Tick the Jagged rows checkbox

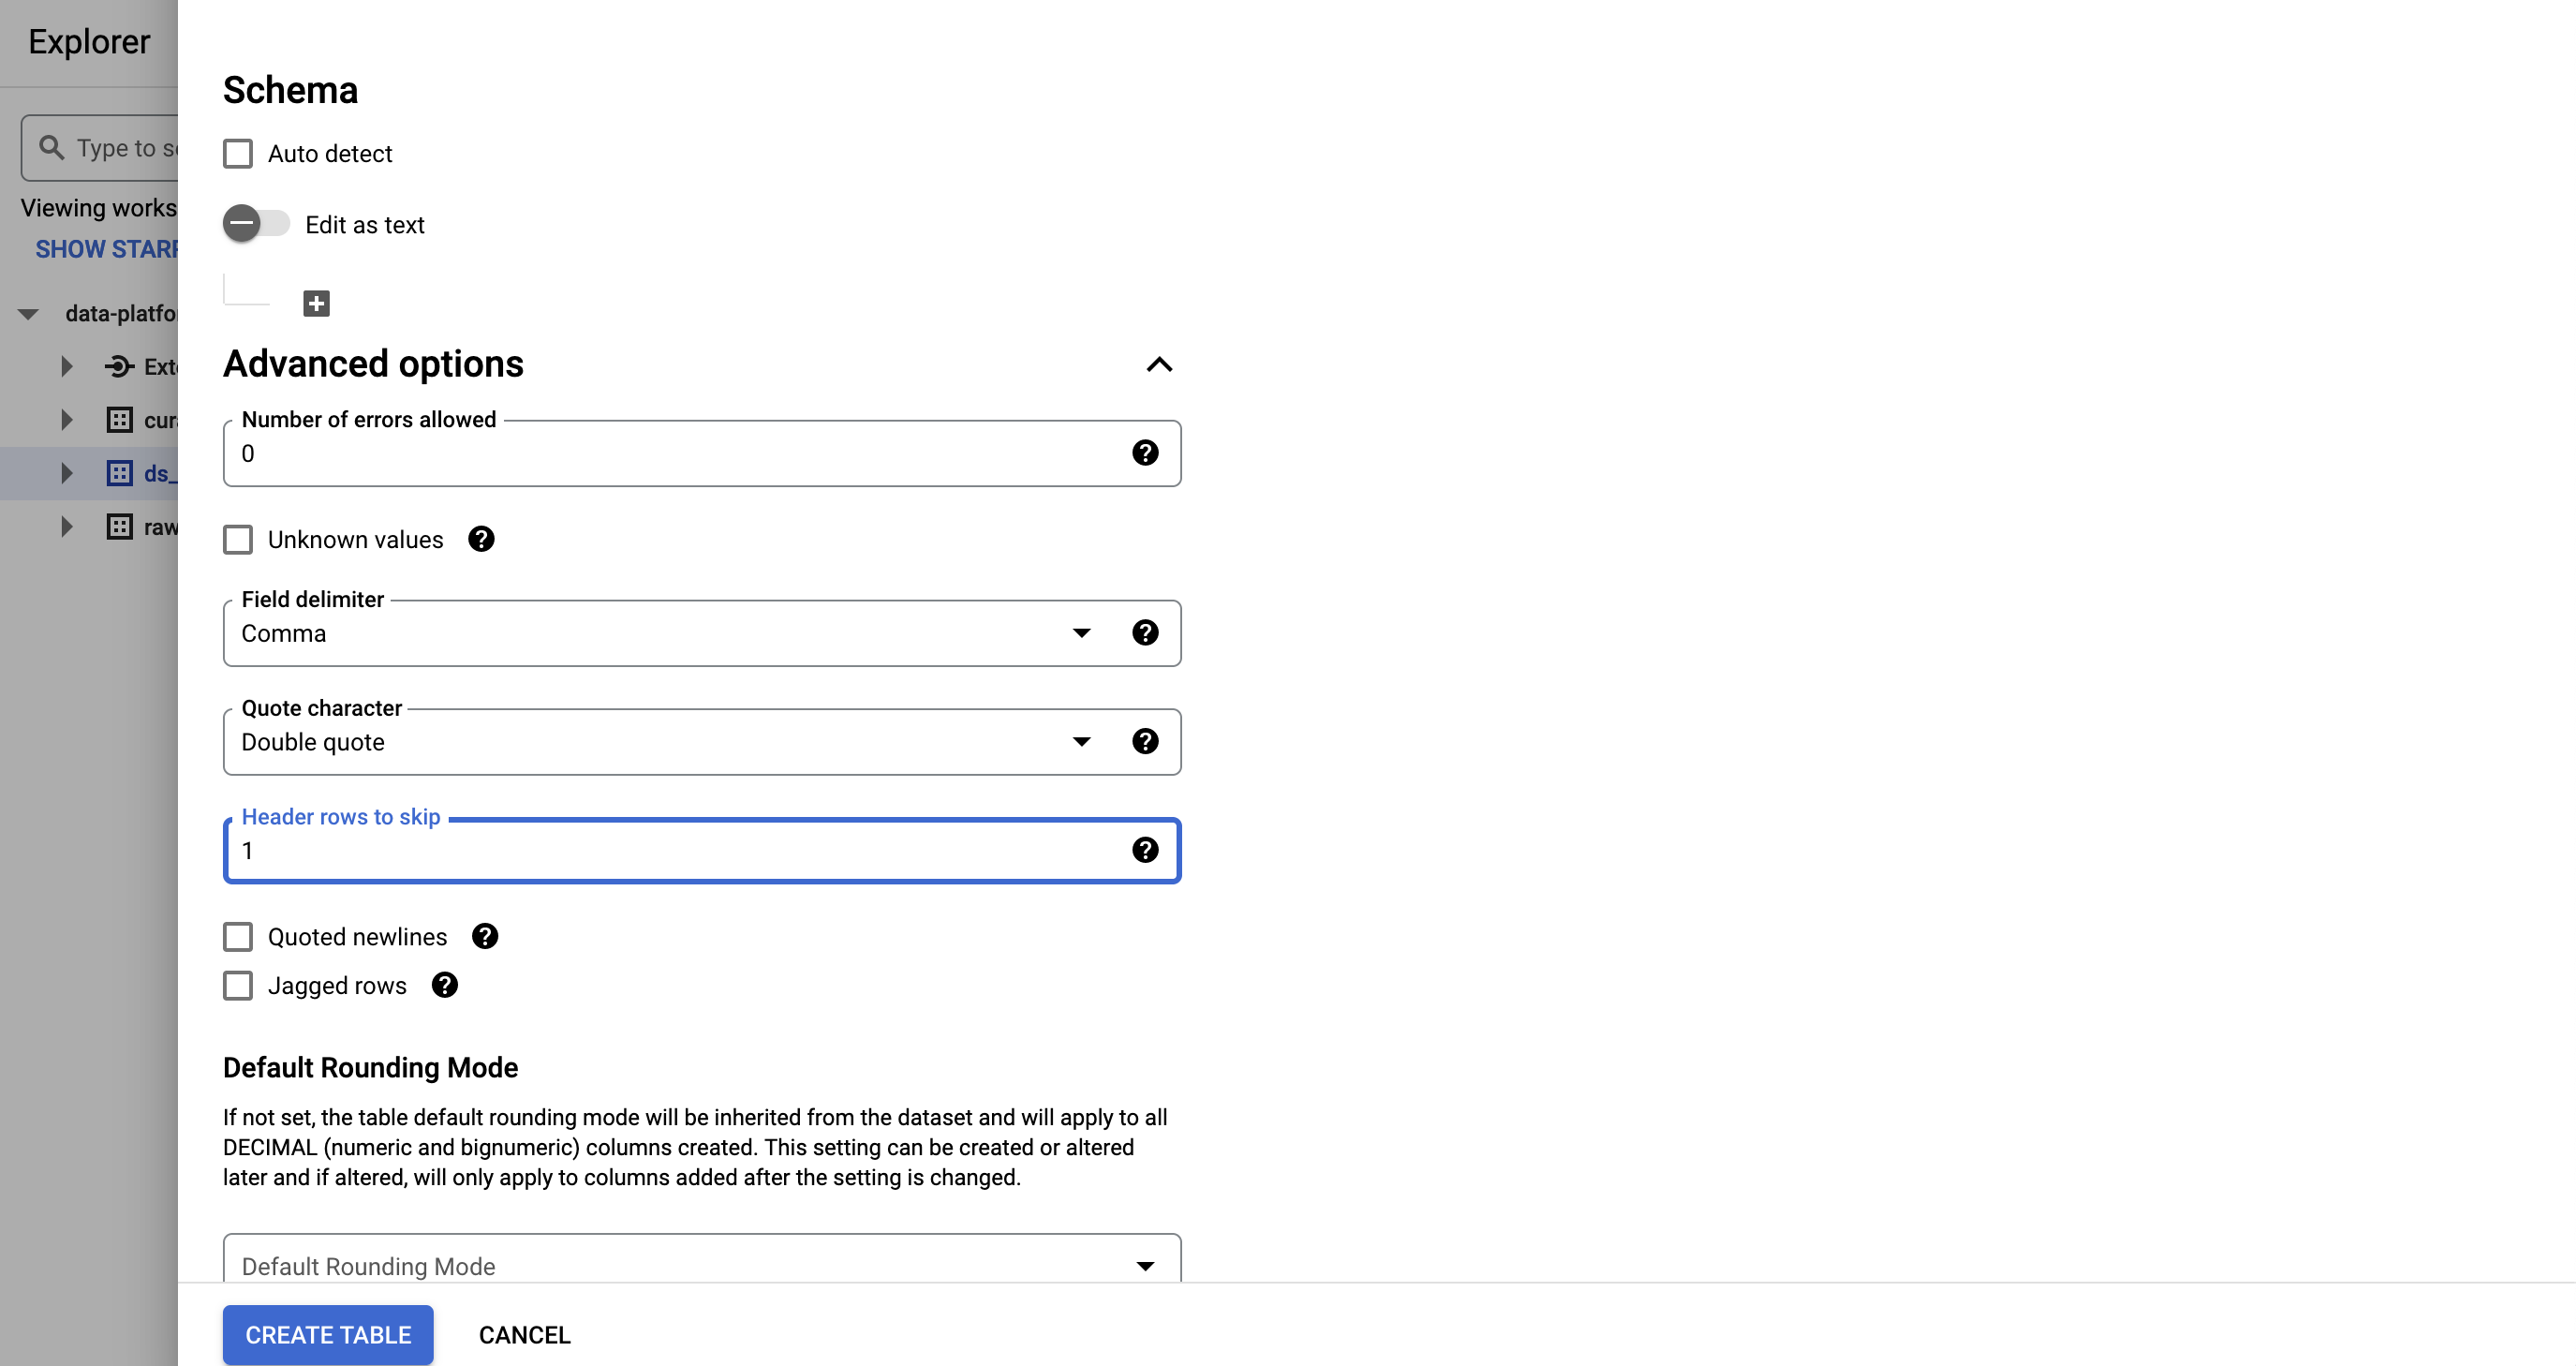(238, 986)
